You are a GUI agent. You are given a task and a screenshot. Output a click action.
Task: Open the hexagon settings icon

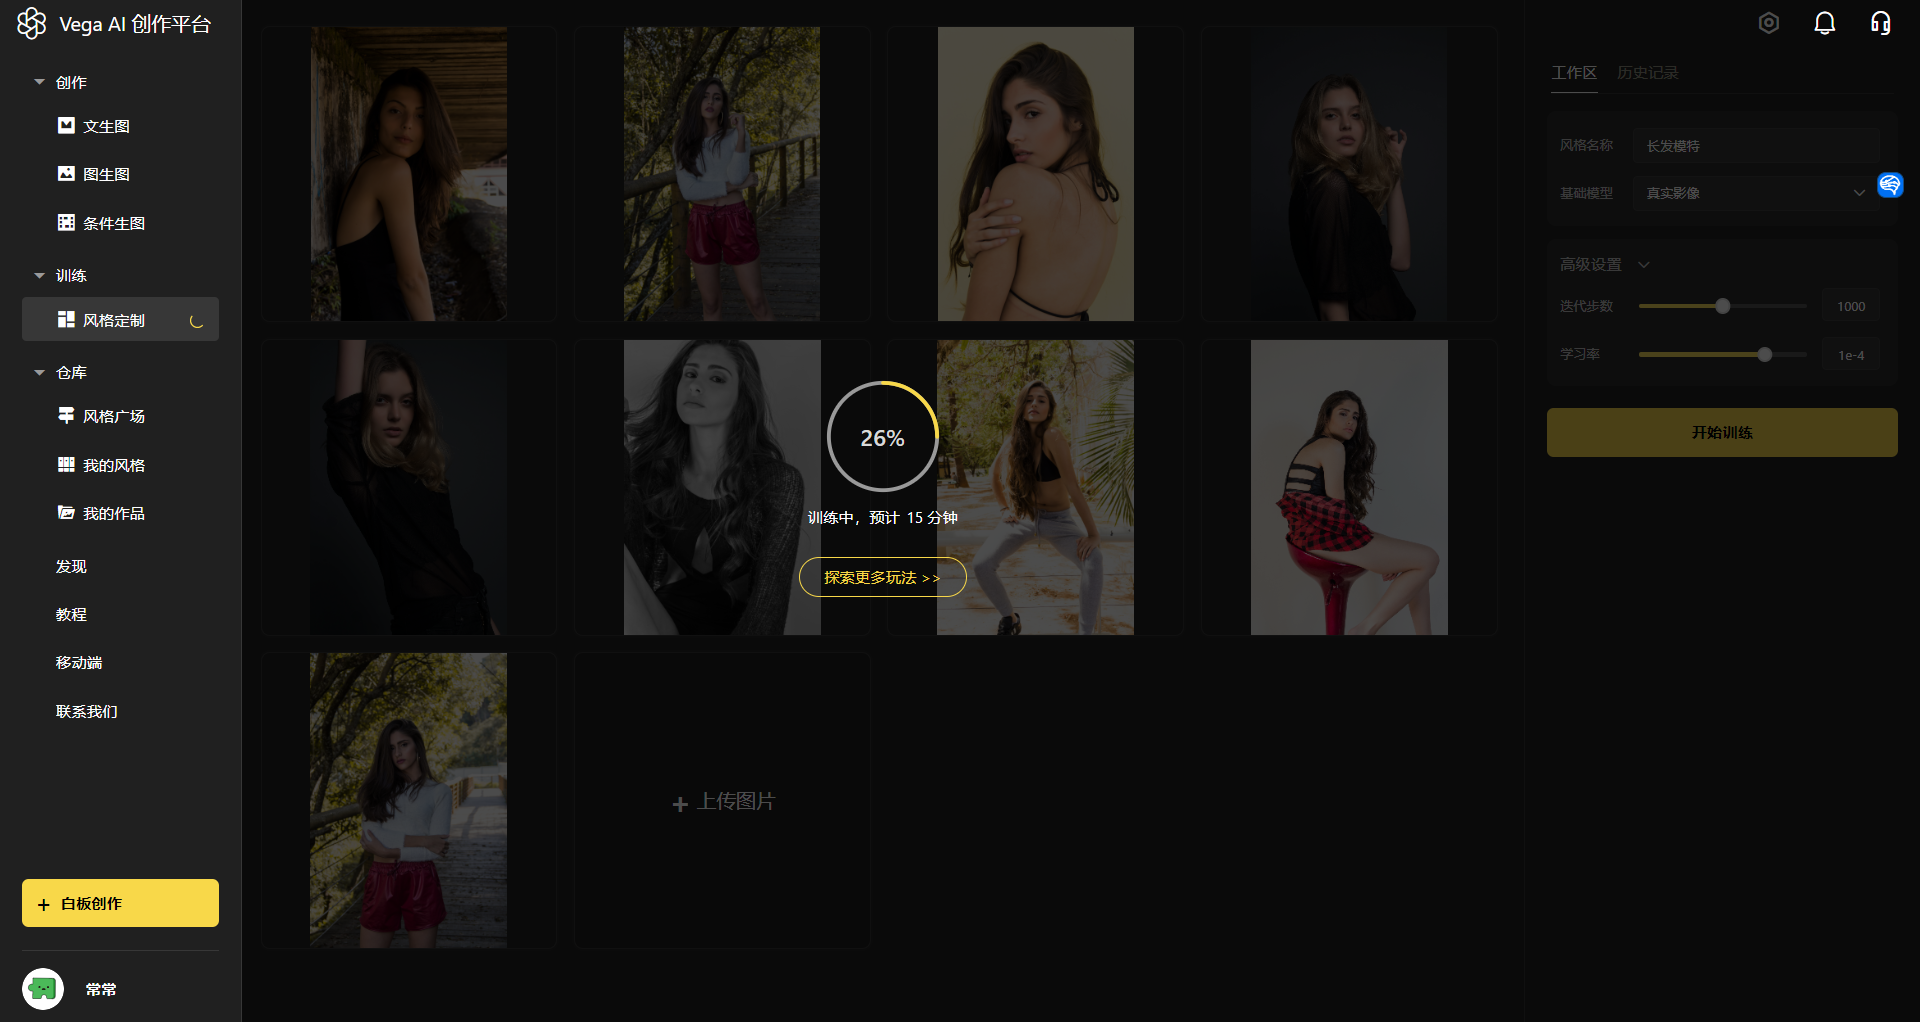[x=1768, y=23]
